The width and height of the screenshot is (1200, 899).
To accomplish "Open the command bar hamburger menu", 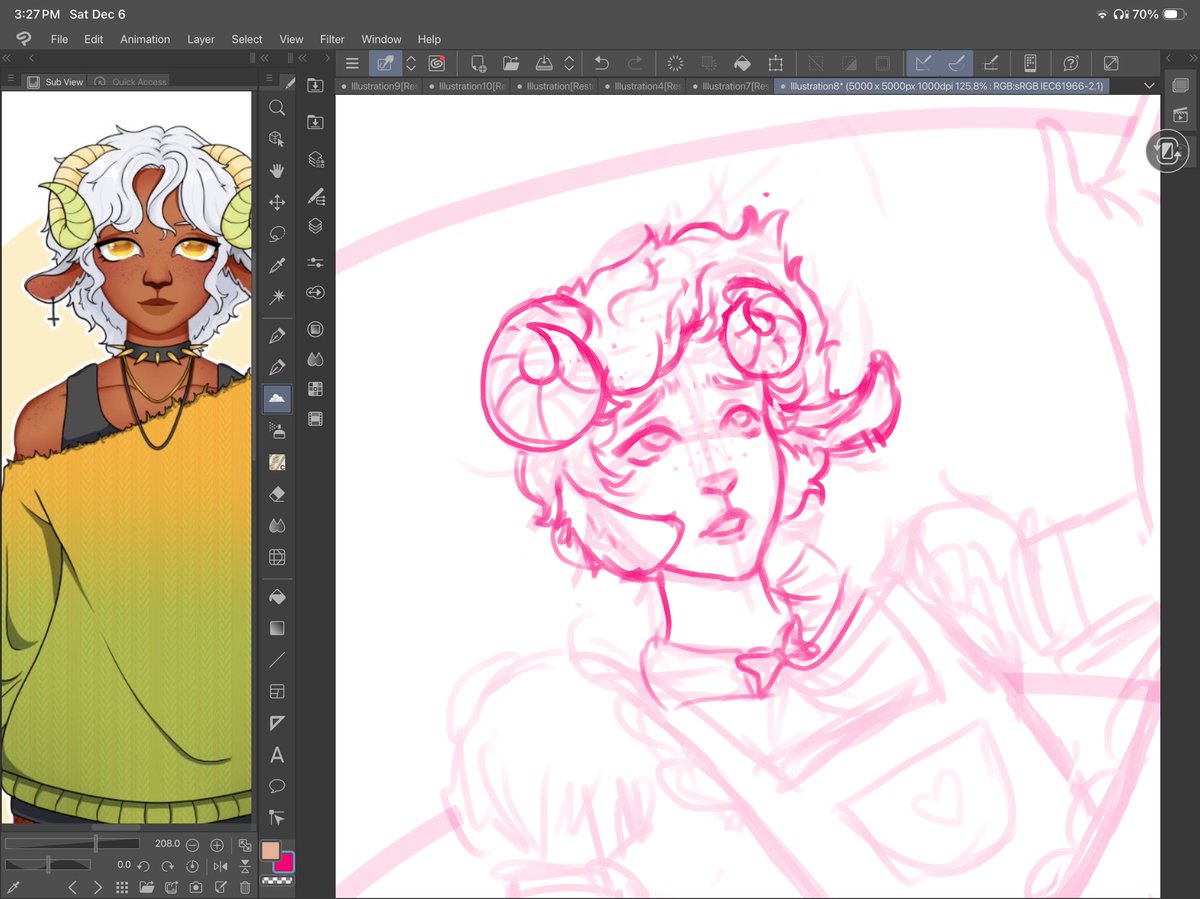I will [x=351, y=64].
